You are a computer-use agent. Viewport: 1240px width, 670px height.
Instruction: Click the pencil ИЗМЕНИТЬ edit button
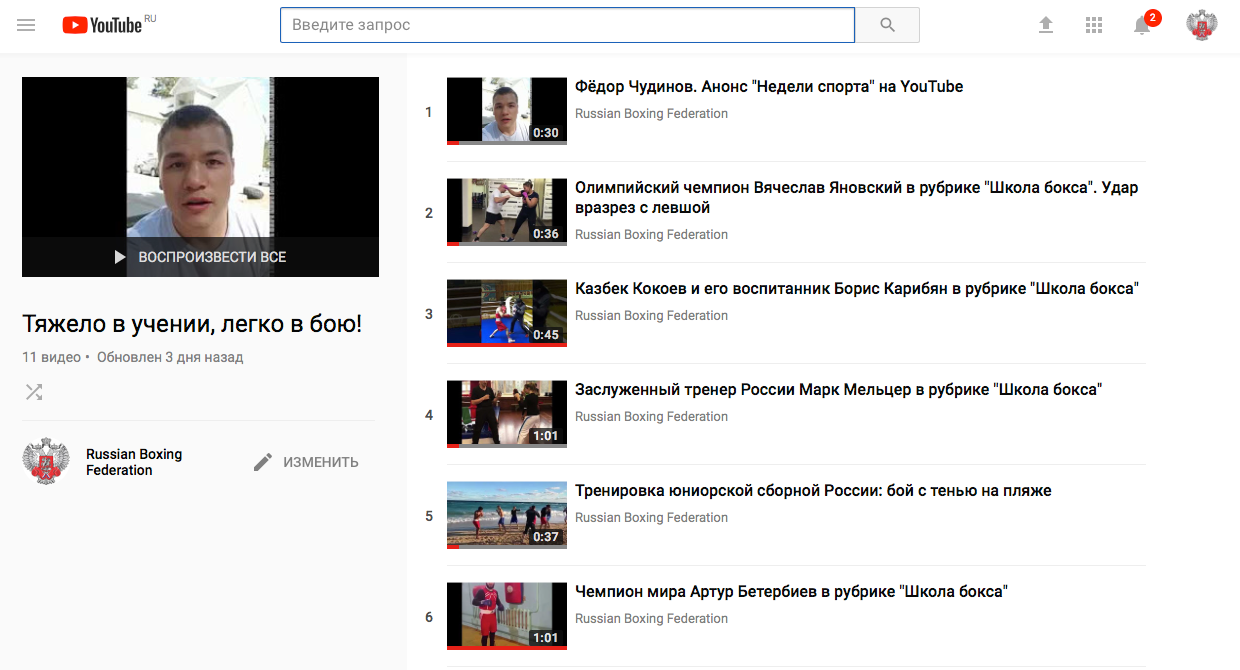point(306,462)
